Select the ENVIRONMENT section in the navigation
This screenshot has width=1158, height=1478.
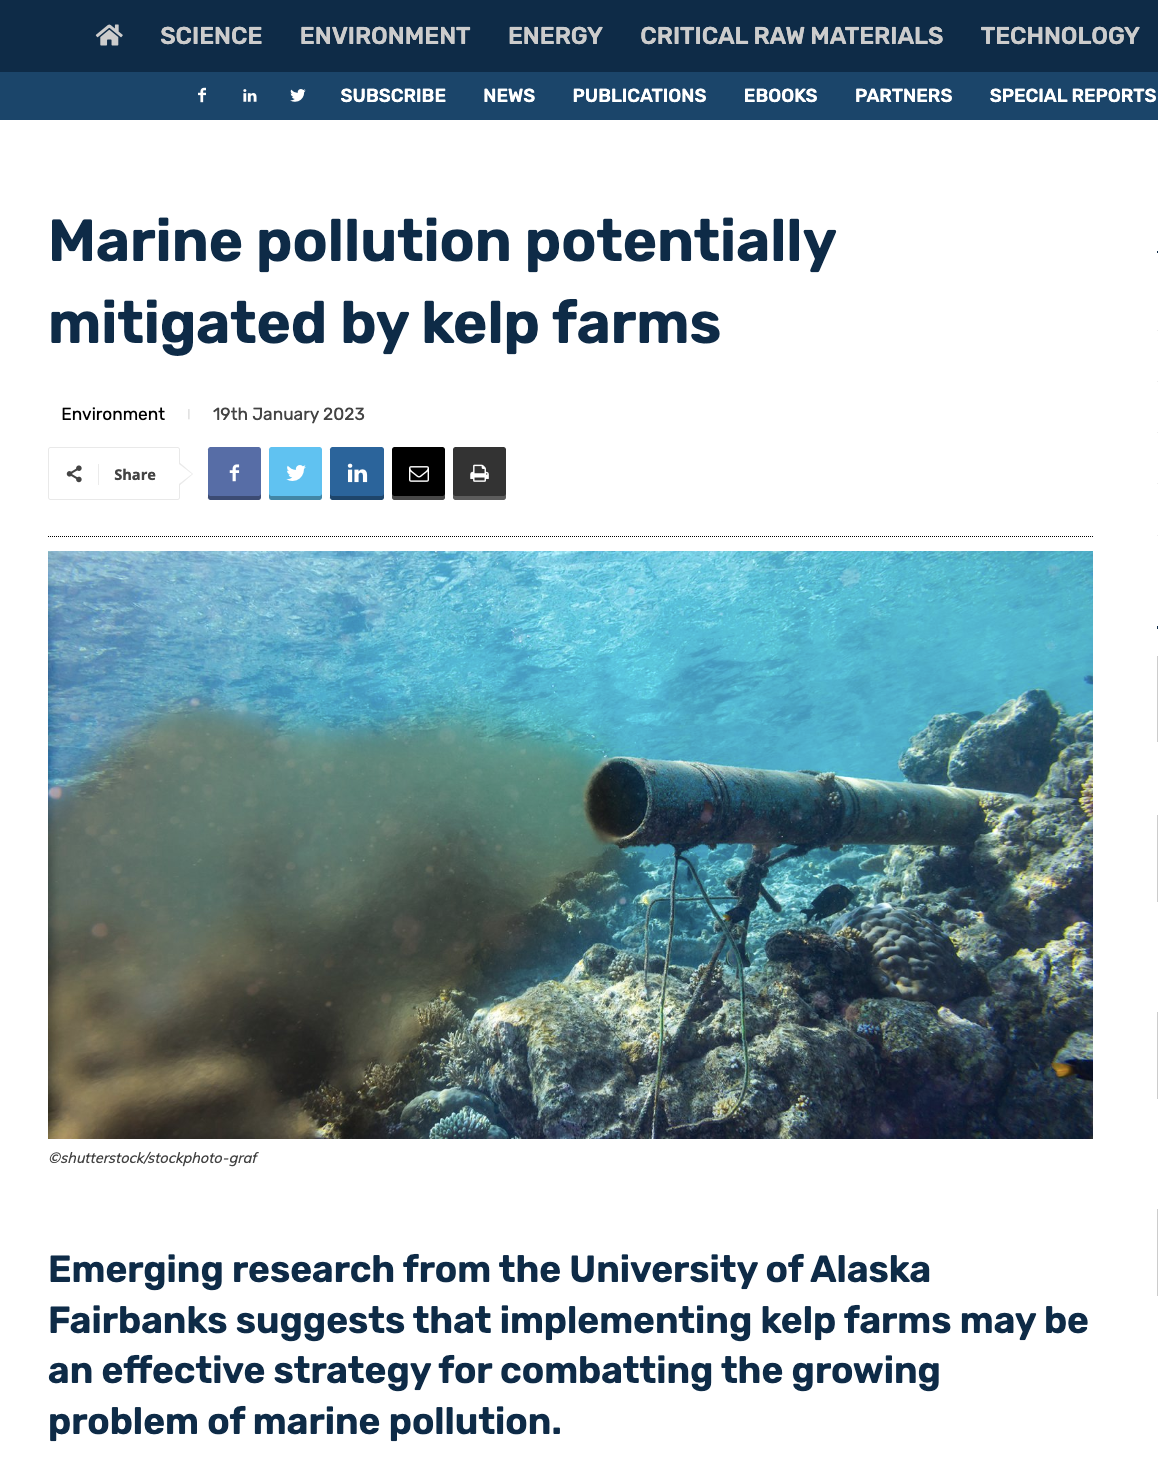pos(384,35)
